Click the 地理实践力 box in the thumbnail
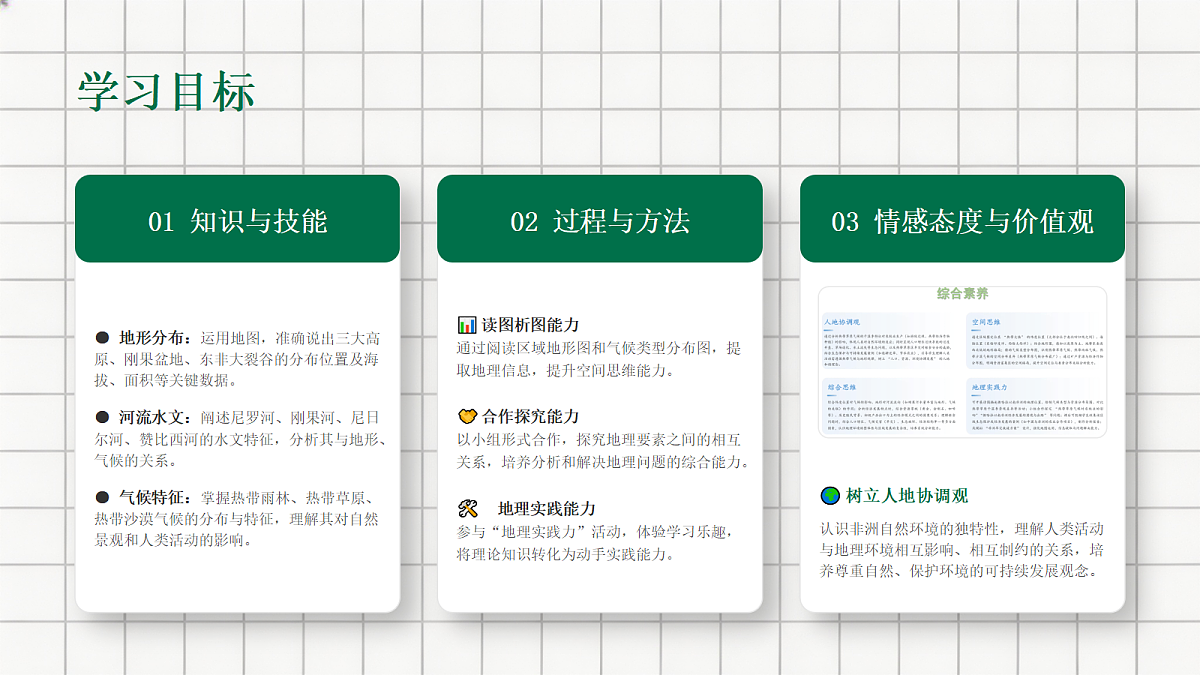Image resolution: width=1200 pixels, height=675 pixels. [x=1034, y=406]
